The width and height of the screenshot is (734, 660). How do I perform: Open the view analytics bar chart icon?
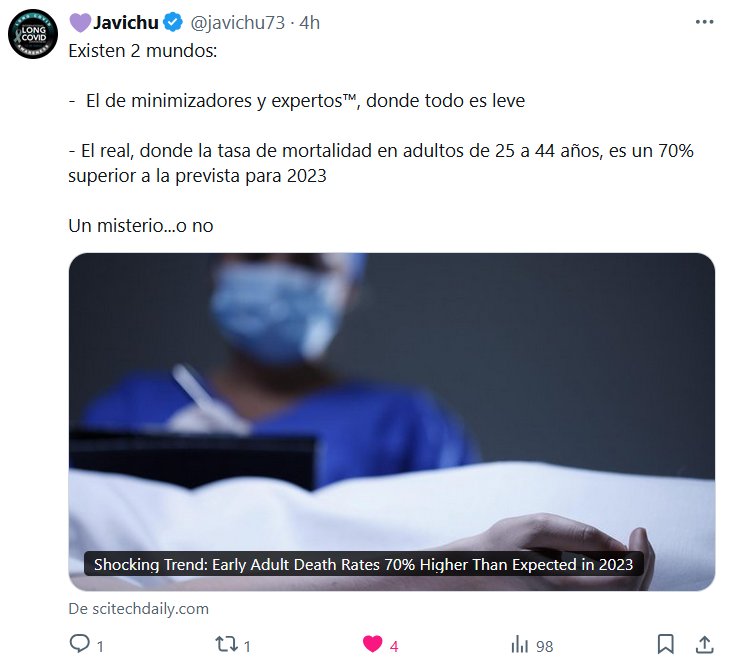tap(520, 644)
